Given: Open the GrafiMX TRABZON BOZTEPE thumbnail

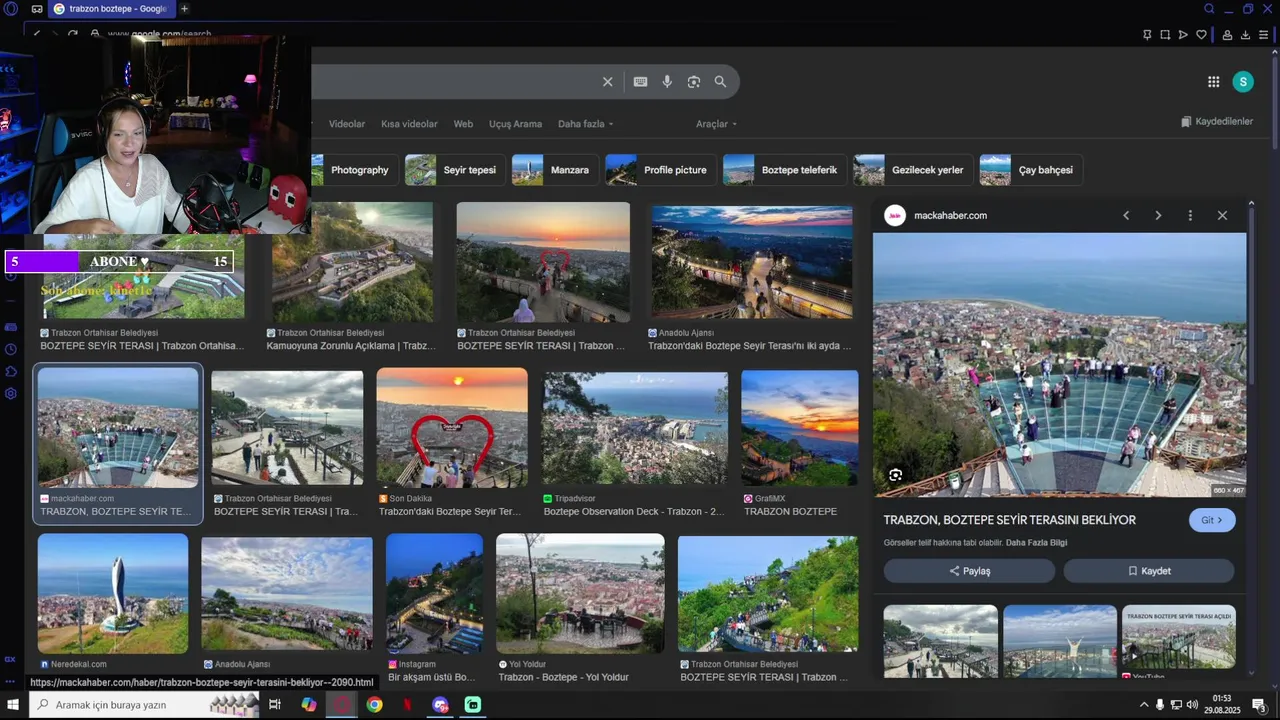Looking at the screenshot, I should tap(799, 428).
